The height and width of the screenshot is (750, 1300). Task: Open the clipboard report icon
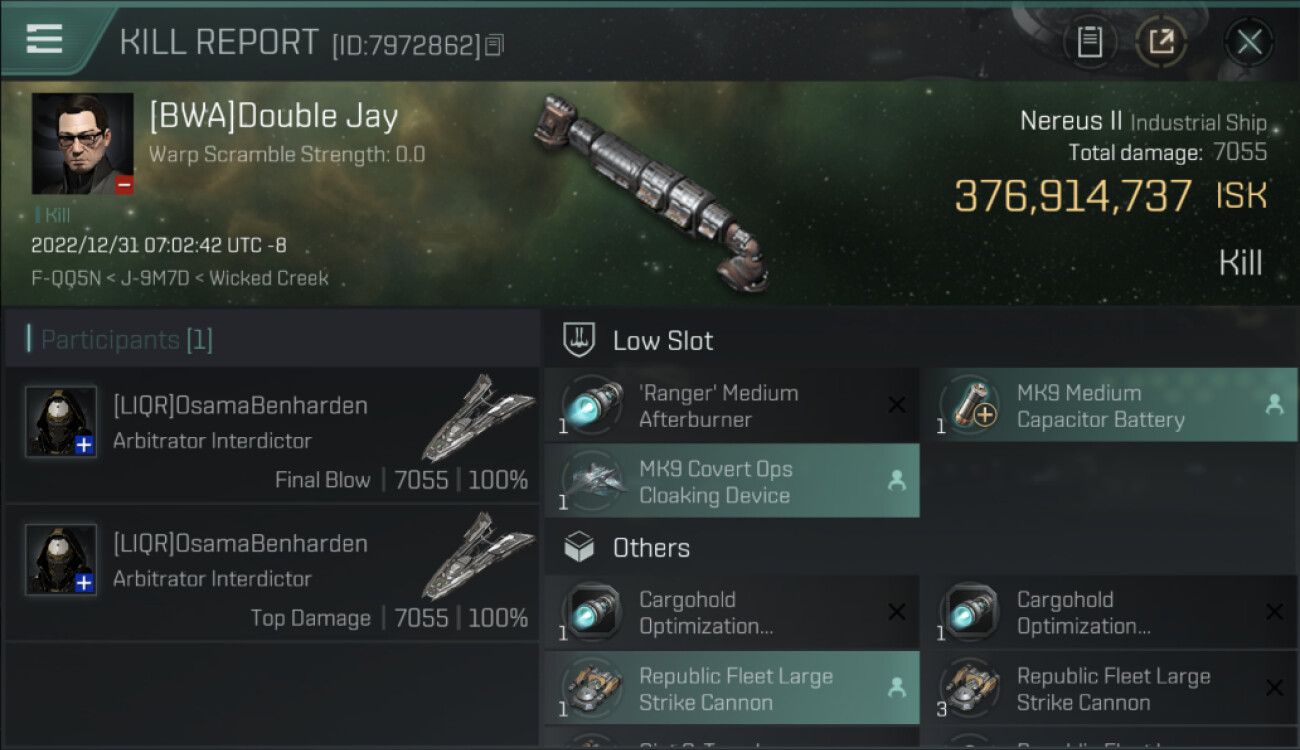1089,42
